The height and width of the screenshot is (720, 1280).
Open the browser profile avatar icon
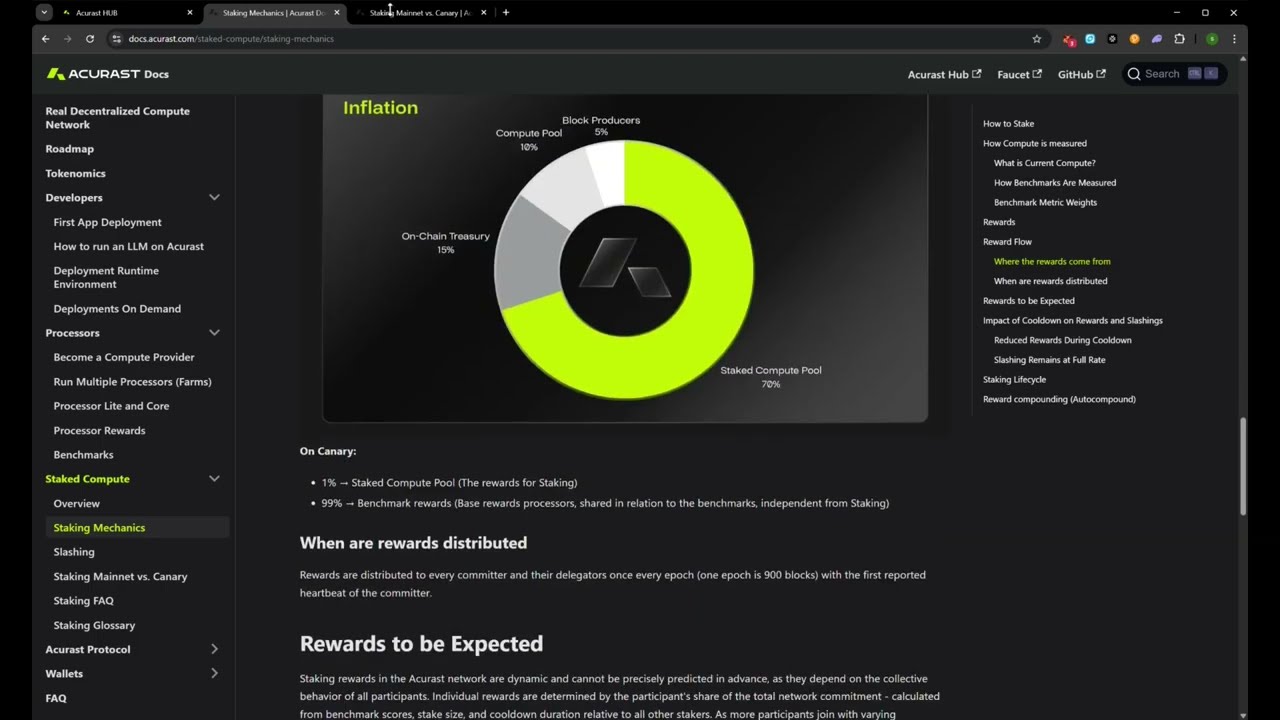tap(1212, 39)
